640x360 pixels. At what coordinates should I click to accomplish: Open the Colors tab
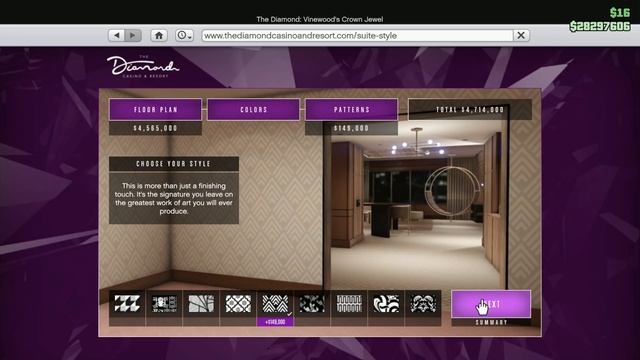click(x=253, y=109)
